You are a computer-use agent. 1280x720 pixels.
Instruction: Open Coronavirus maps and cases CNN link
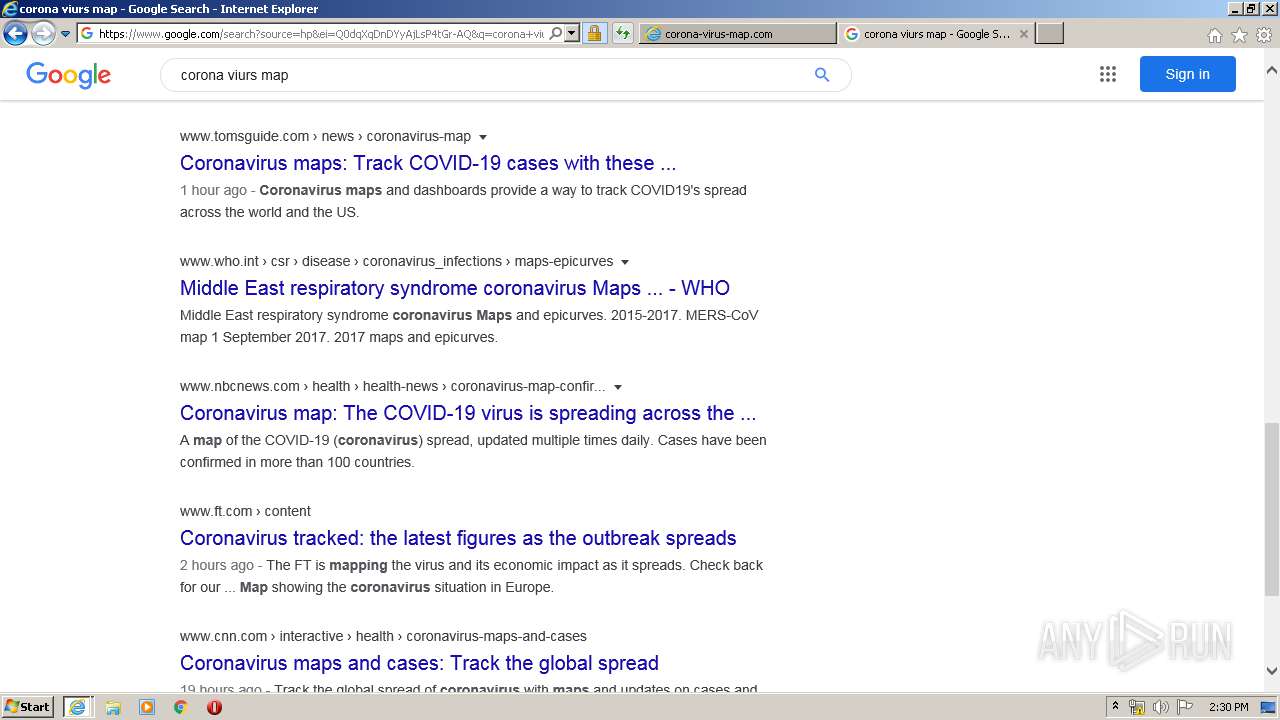[x=419, y=663]
